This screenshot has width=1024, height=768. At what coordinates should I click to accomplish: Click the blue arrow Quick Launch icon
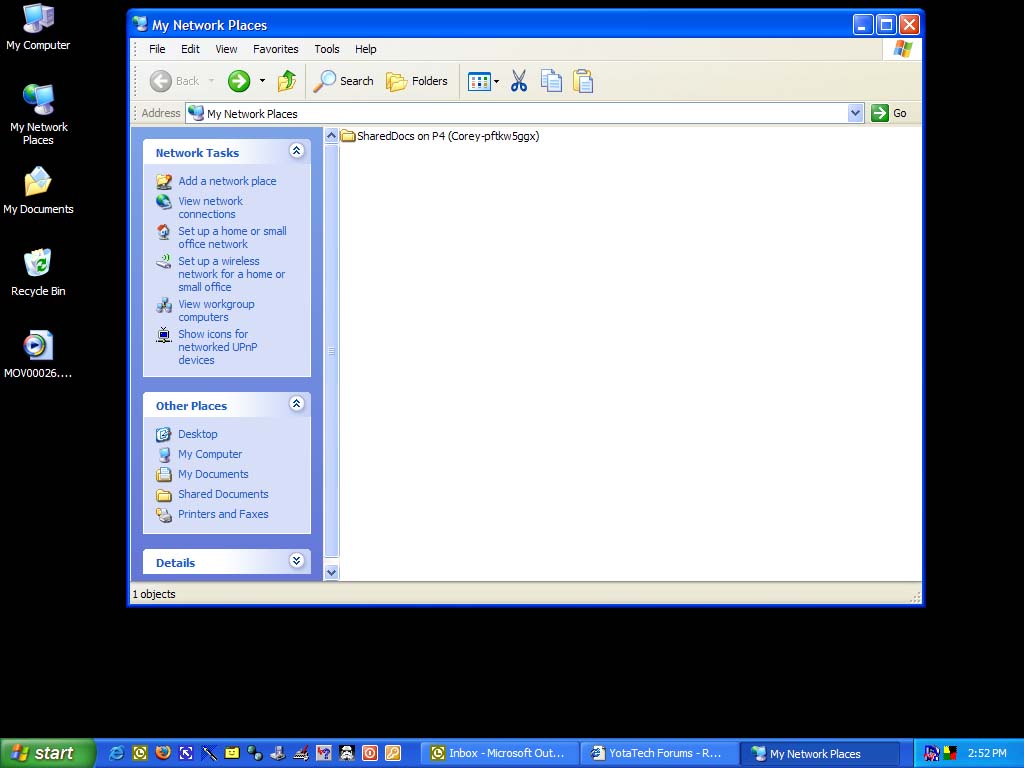[185, 753]
